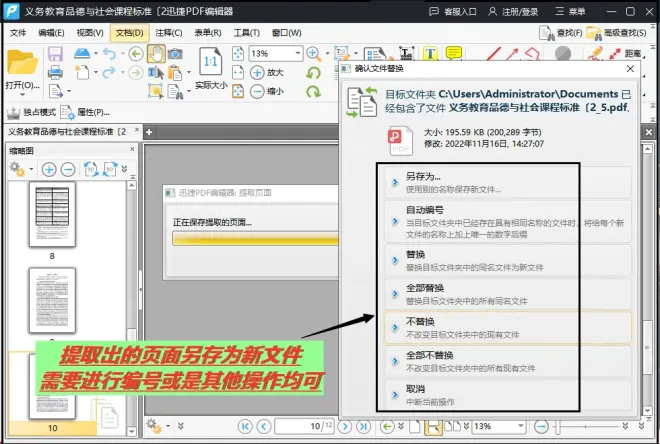Select the page 8 thumbnail
This screenshot has height=444, width=660.
52,214
